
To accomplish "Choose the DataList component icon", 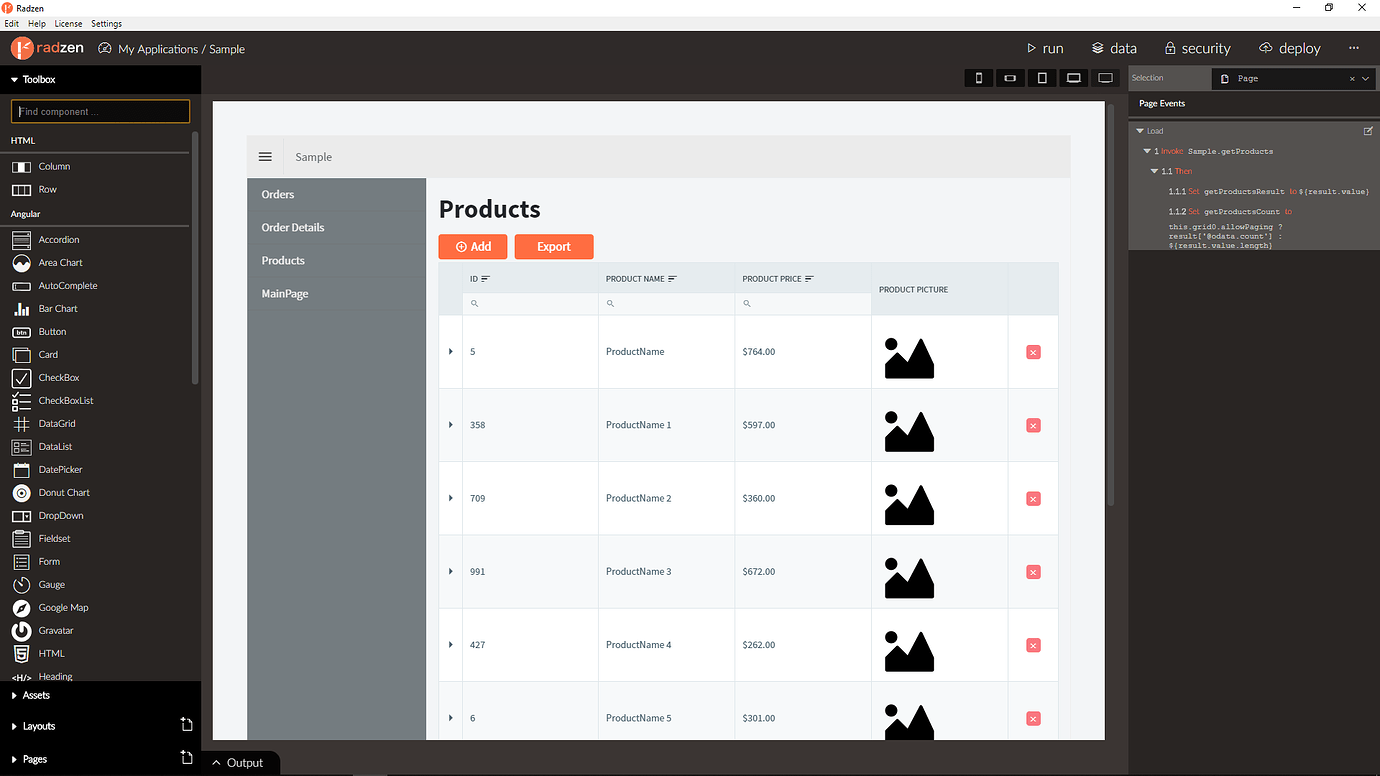I will pyautogui.click(x=21, y=447).
